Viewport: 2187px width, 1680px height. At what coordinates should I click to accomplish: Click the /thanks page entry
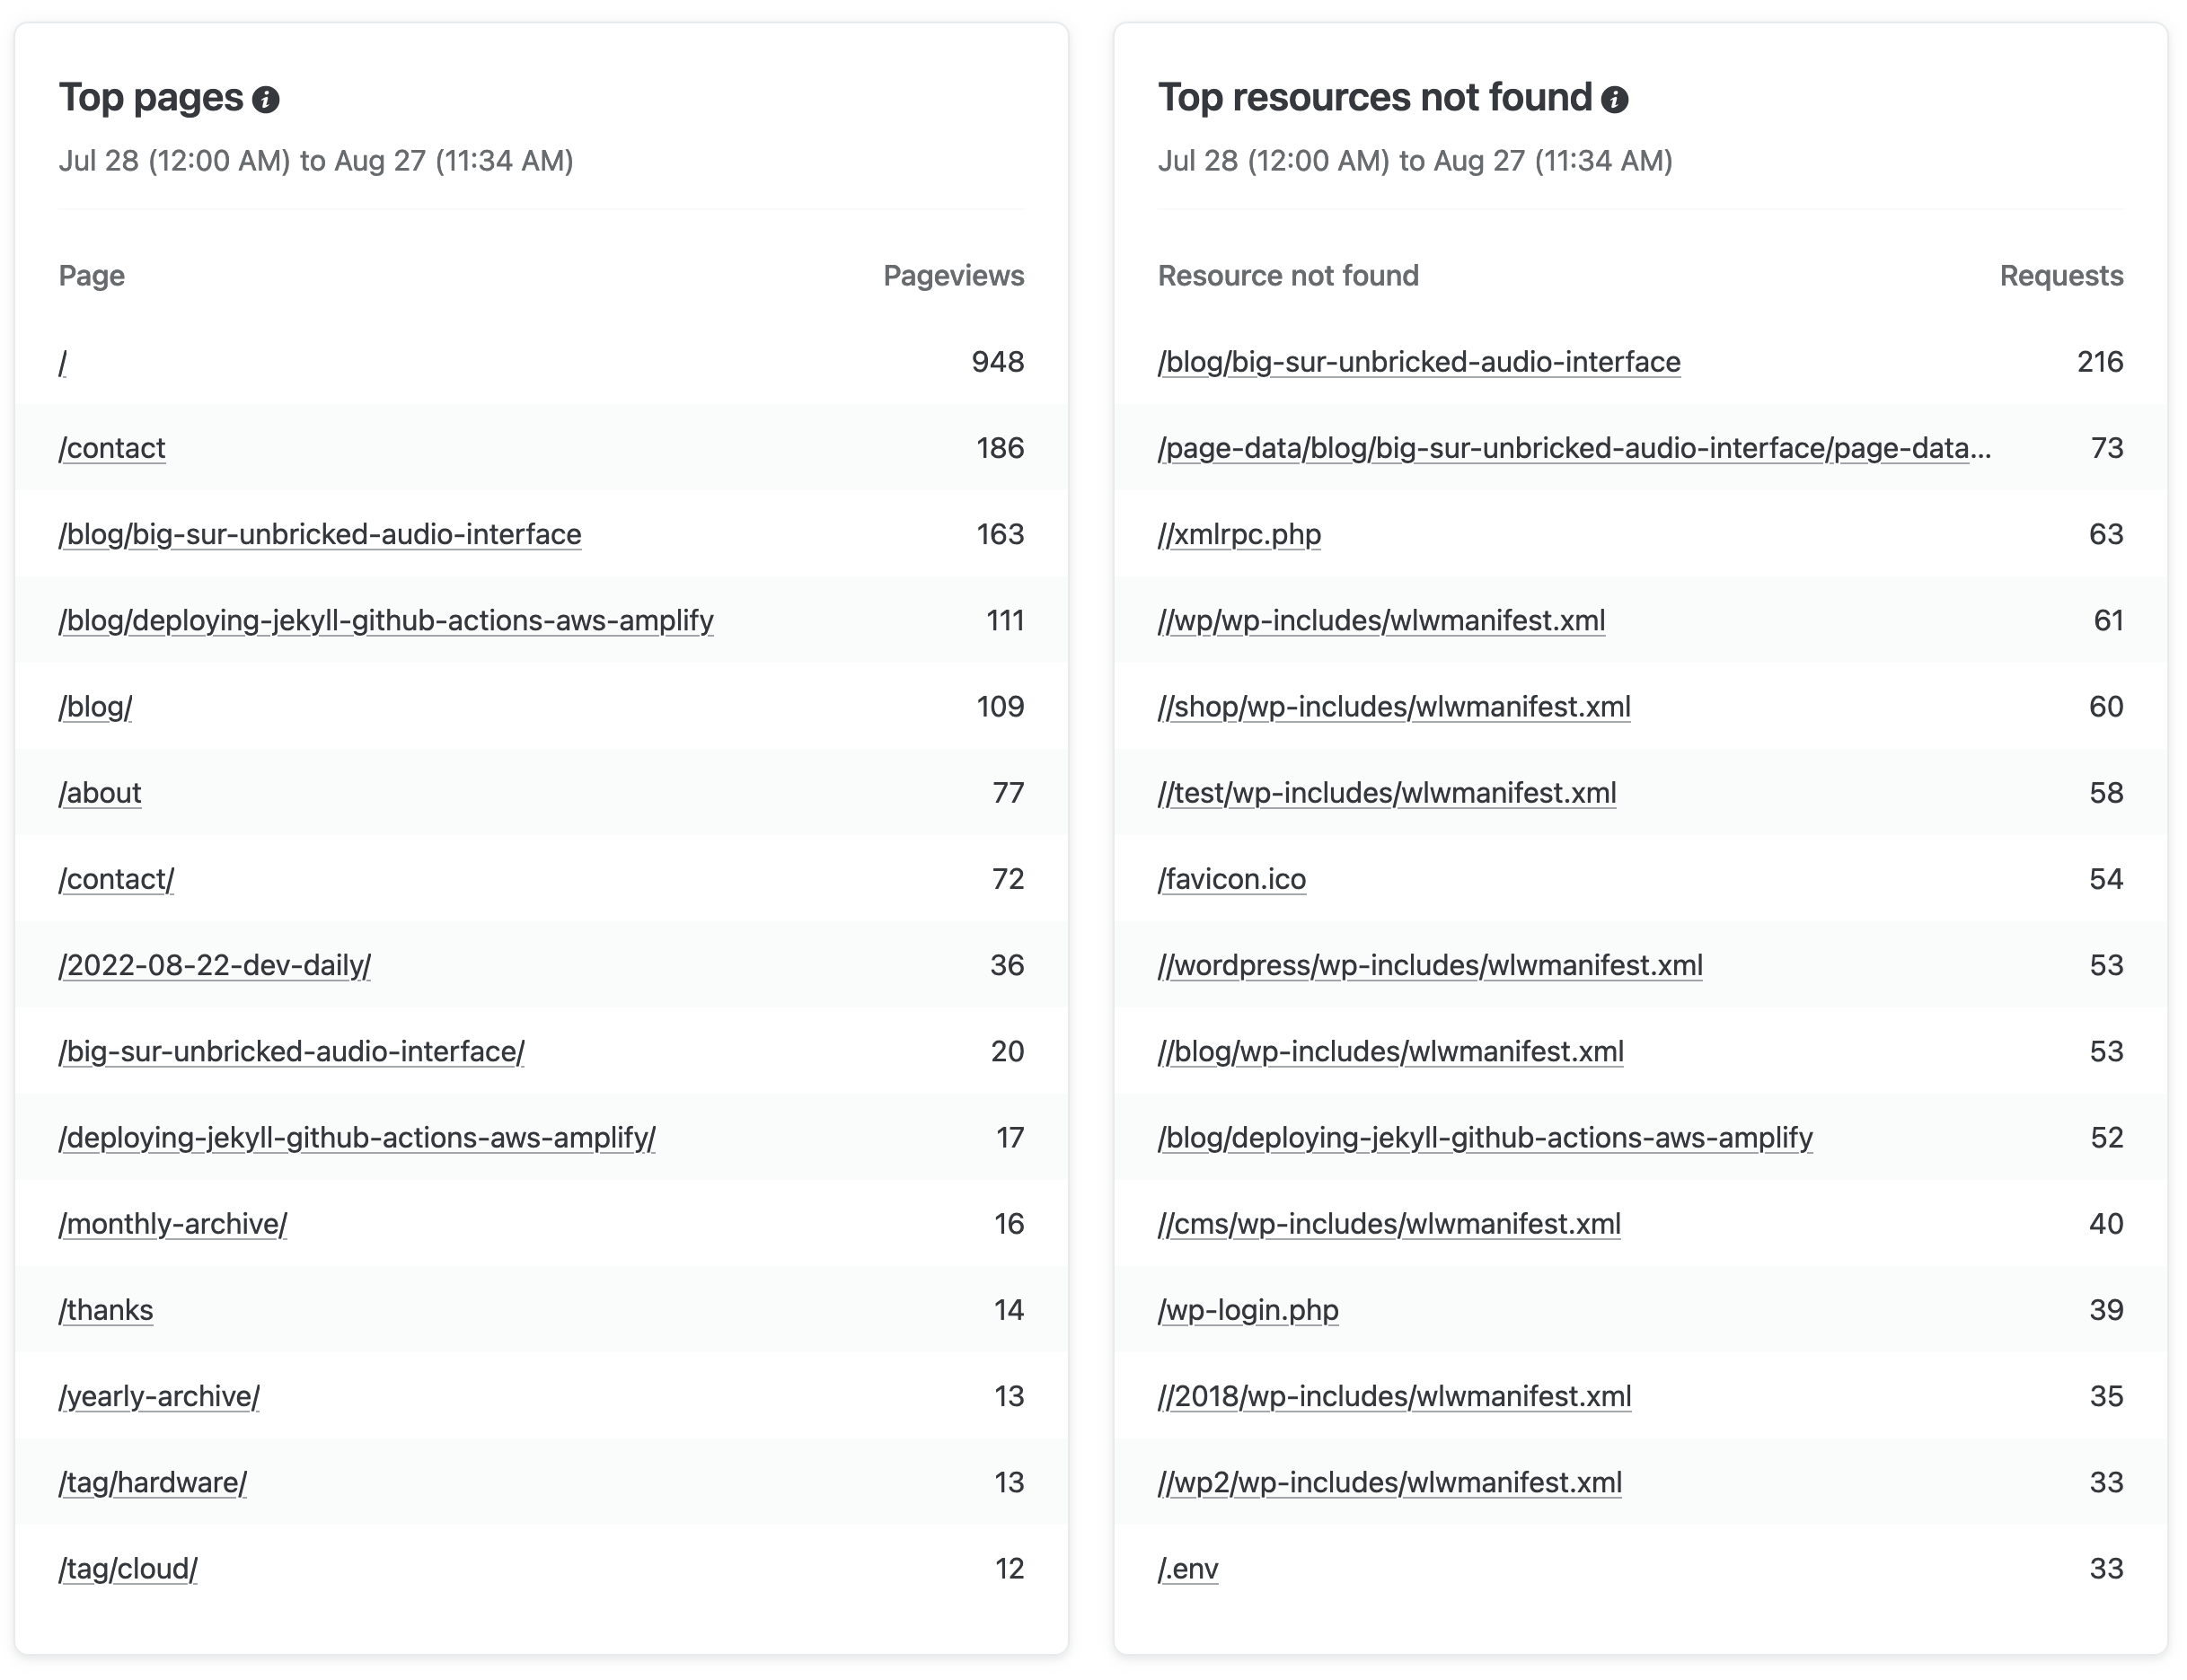coord(106,1309)
